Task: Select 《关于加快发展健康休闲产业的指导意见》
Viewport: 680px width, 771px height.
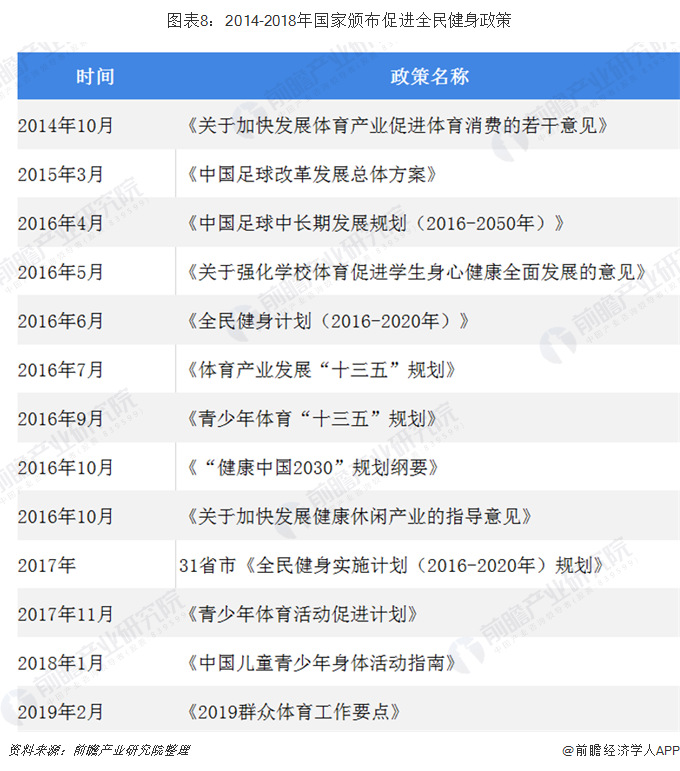Action: point(359,517)
